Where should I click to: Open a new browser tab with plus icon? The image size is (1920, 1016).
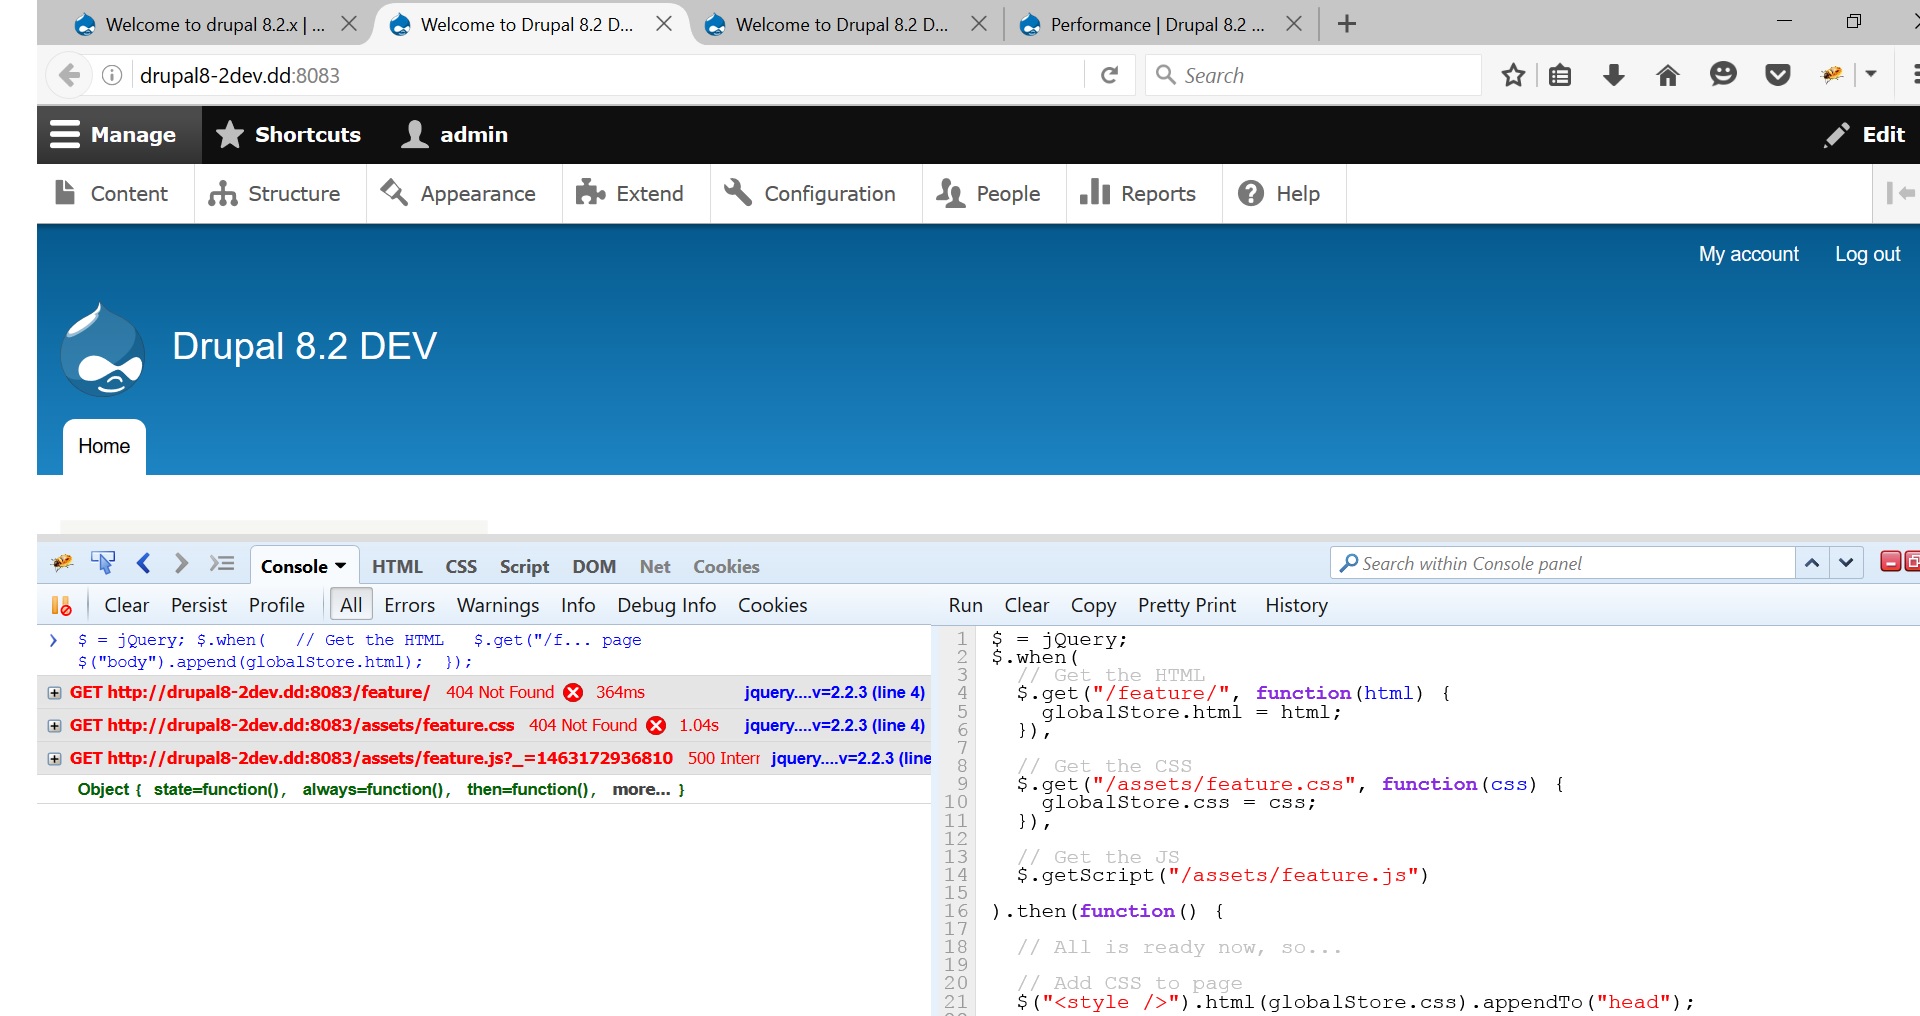click(1347, 24)
